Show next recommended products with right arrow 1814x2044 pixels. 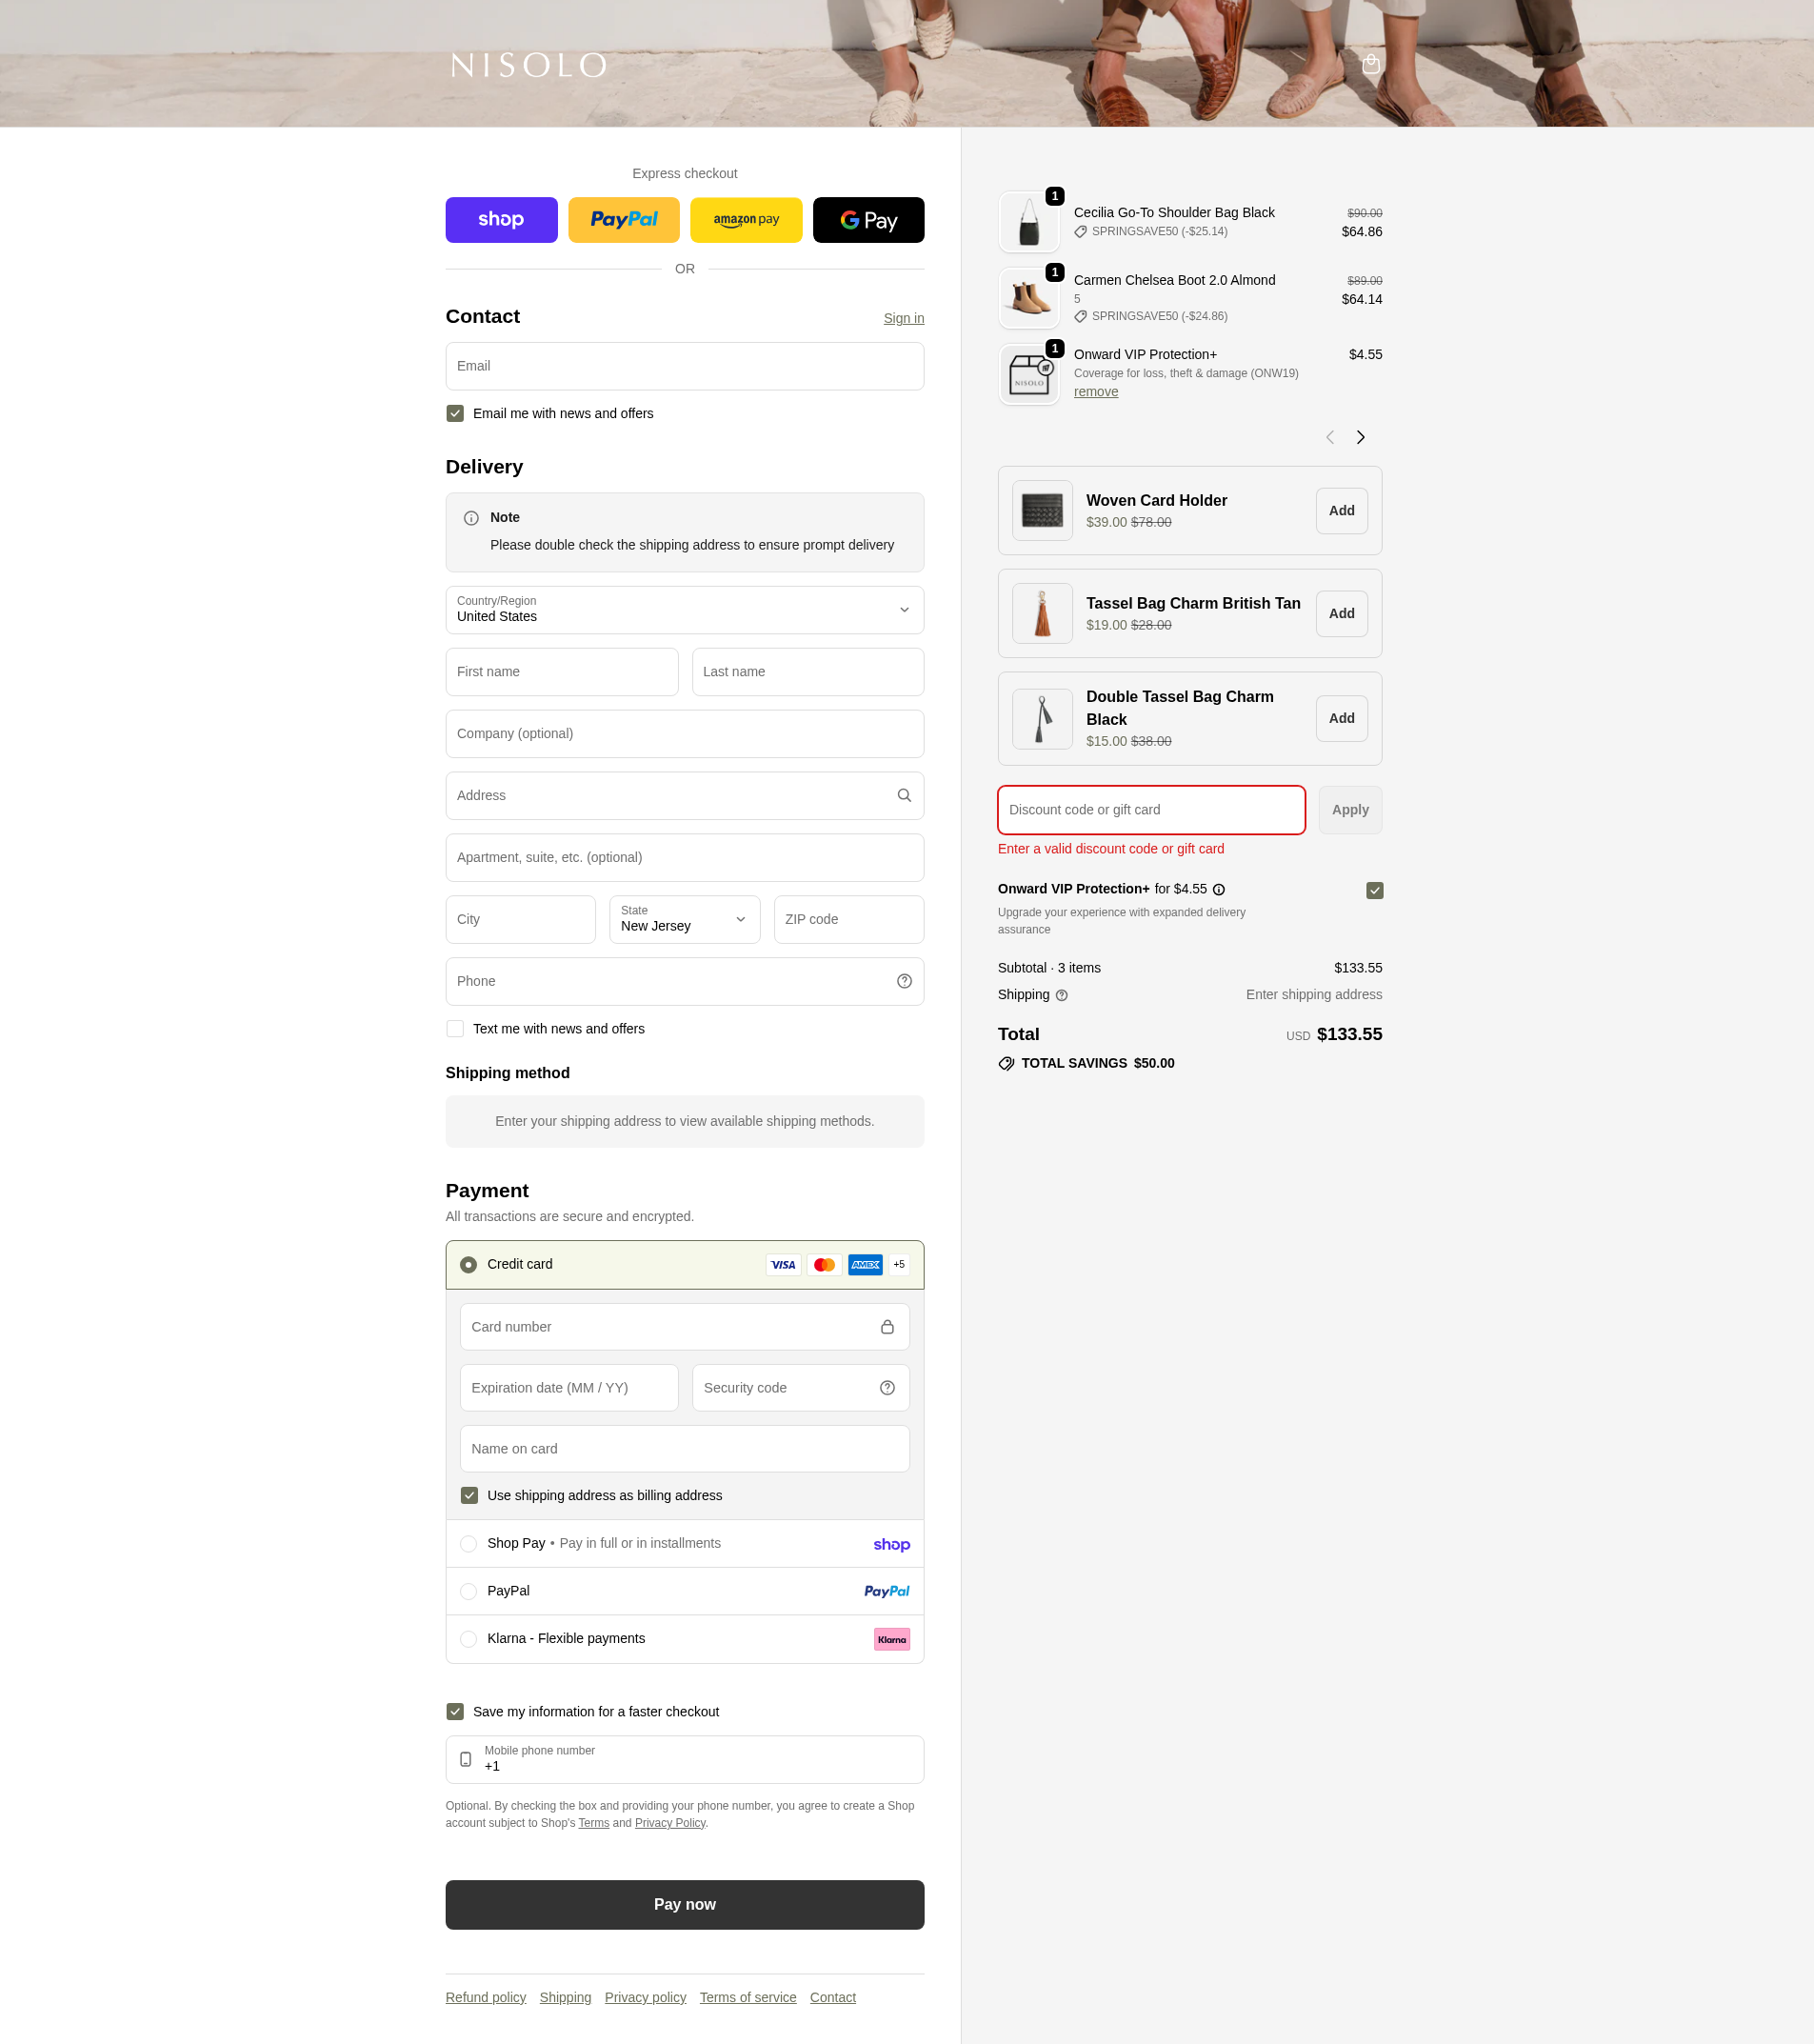(x=1360, y=437)
